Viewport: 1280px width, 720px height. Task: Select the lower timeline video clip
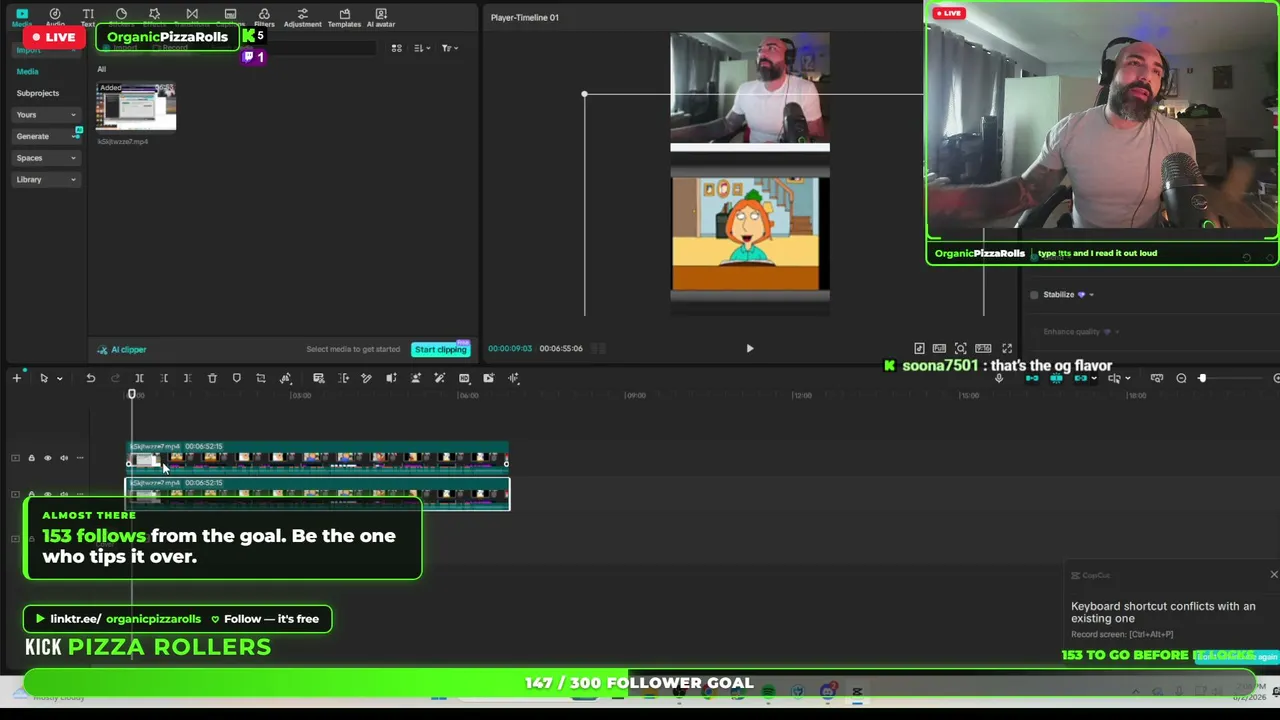[x=317, y=494]
